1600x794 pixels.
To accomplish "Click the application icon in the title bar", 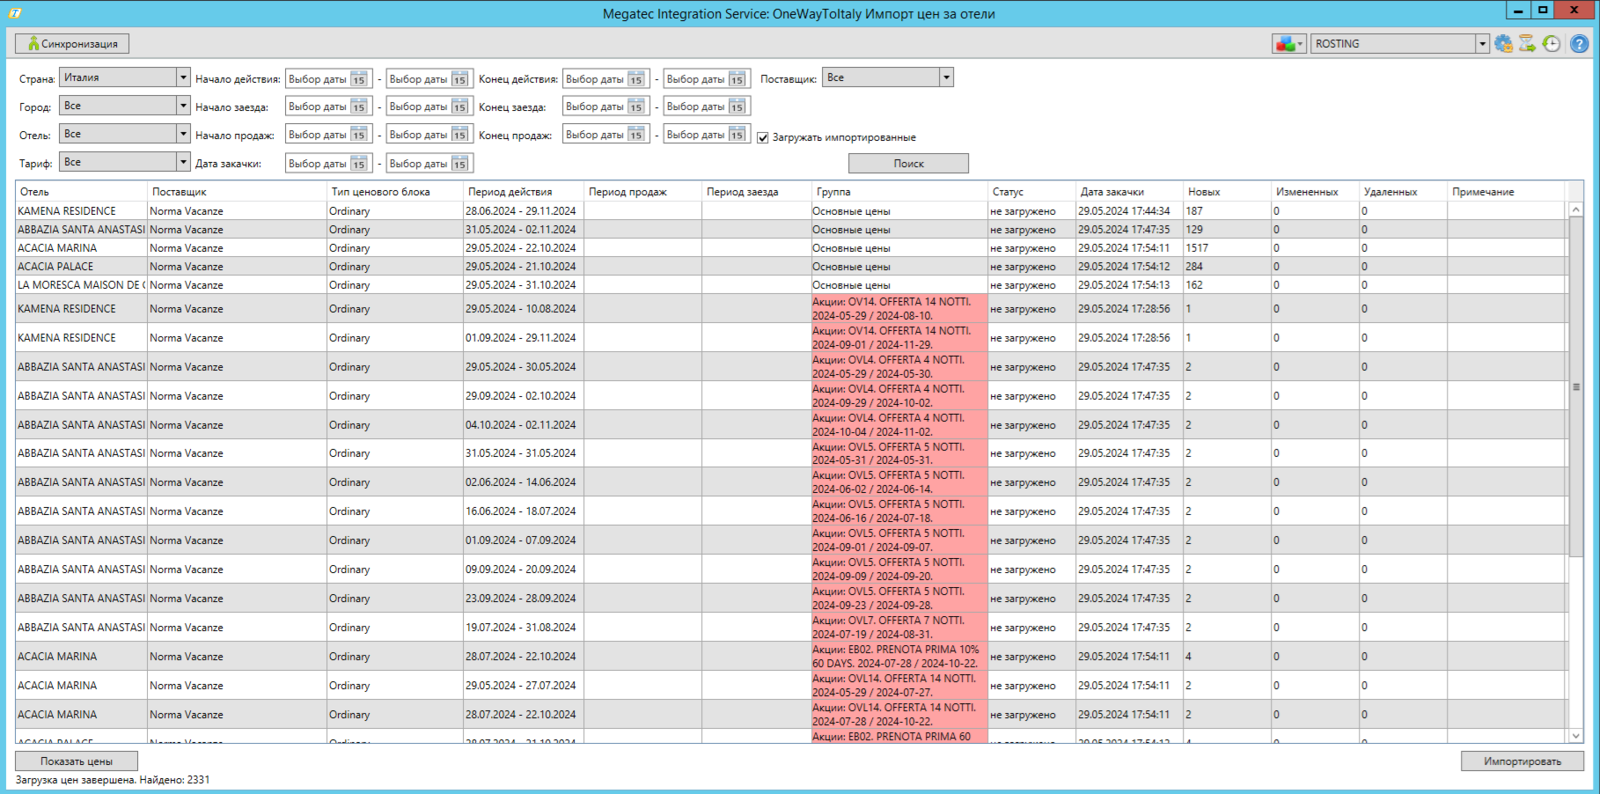I will click(15, 13).
